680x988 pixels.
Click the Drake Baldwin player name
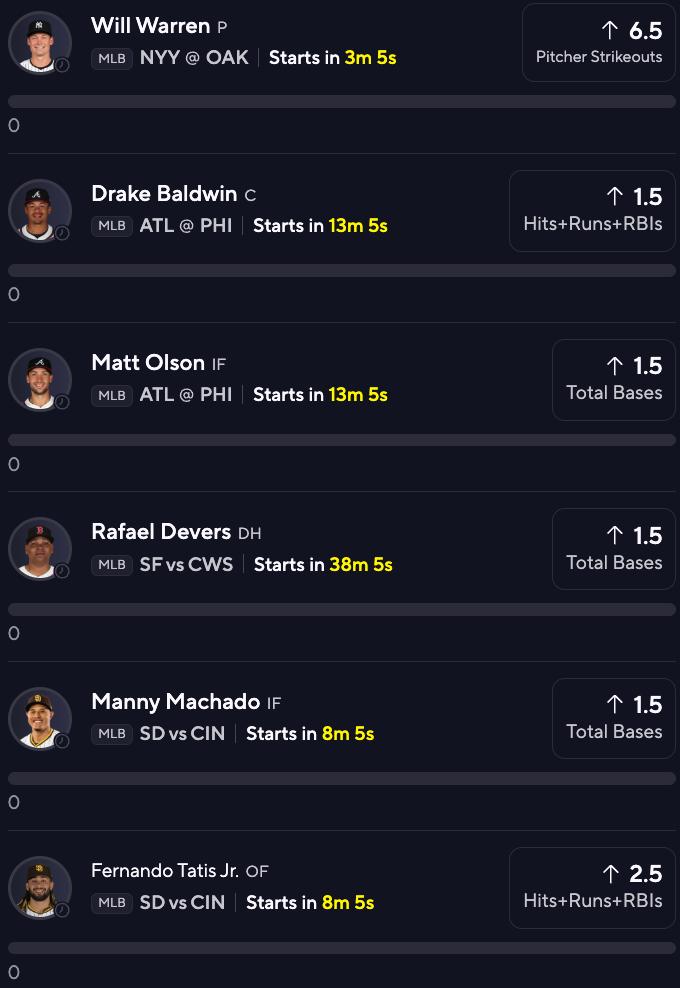[164, 194]
